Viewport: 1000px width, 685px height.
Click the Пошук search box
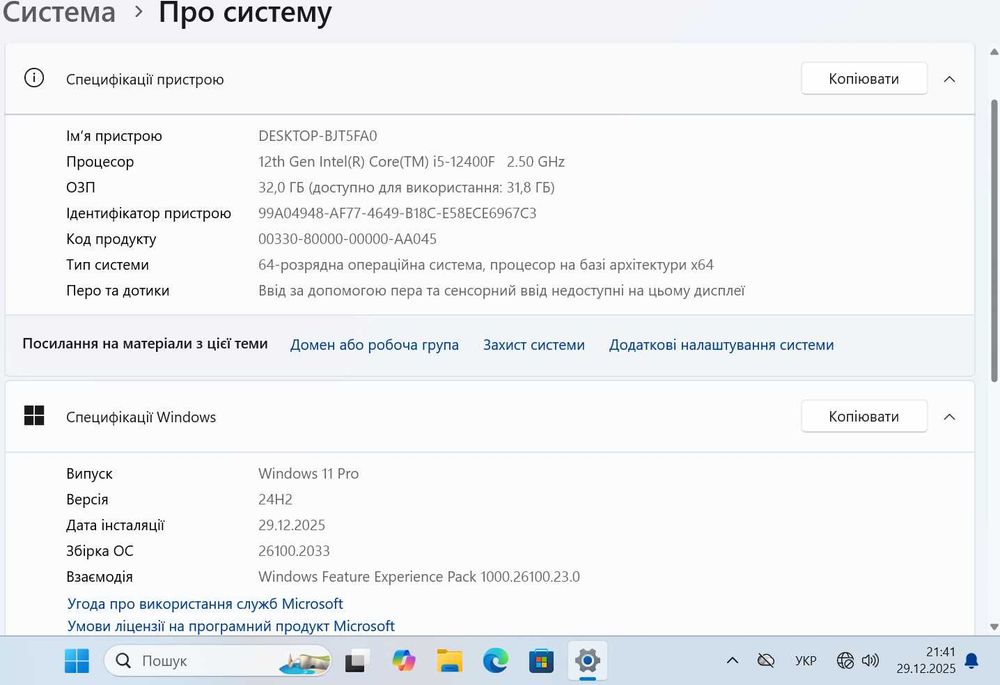click(217, 661)
